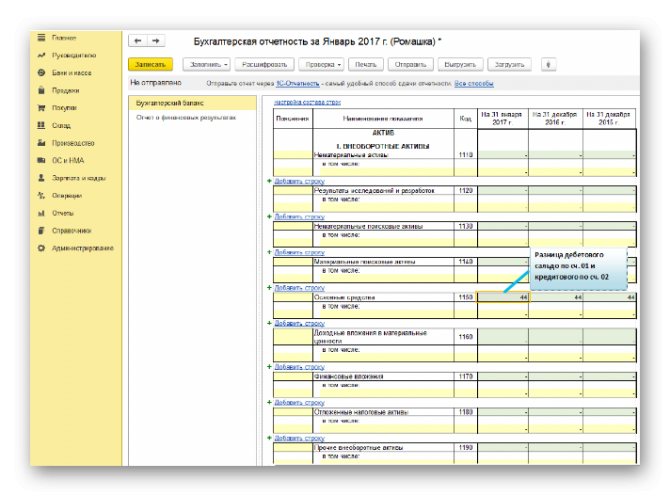Open the Все способы link

[474, 84]
